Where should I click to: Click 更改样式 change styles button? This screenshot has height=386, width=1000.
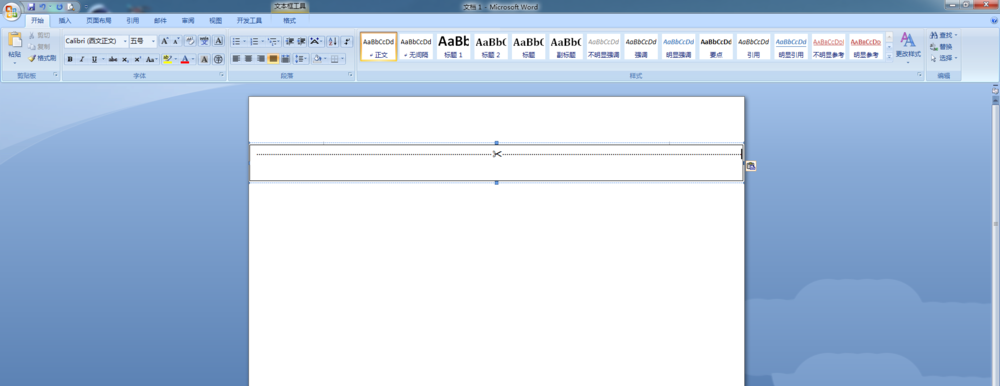coord(908,47)
